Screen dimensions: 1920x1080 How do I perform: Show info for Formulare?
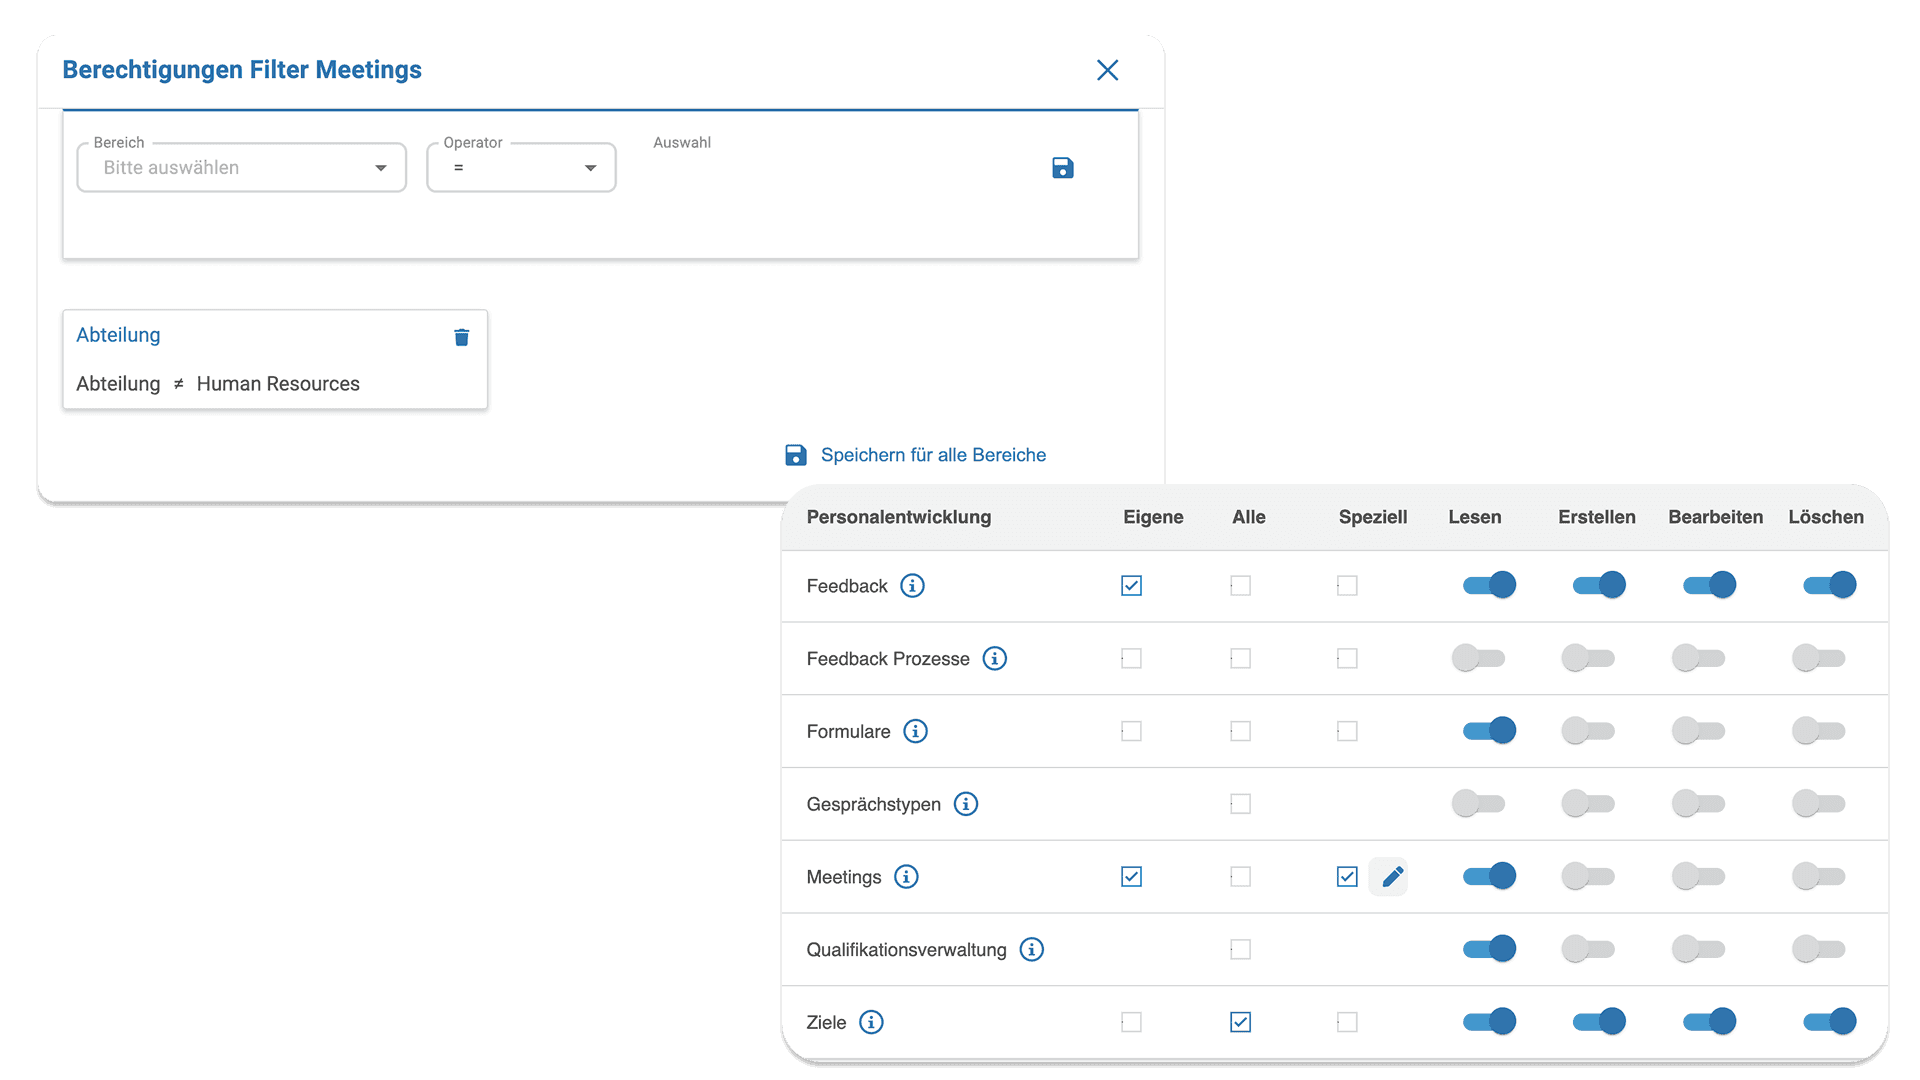coord(915,731)
